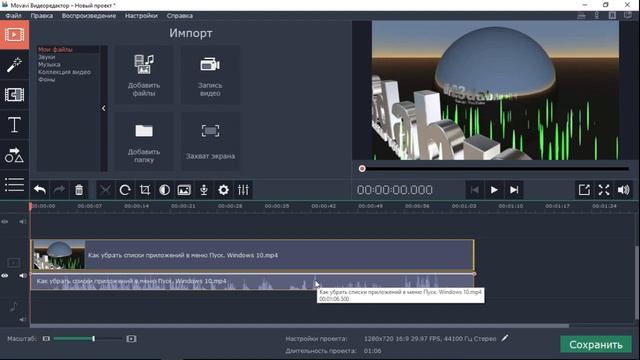Collapse the category list with left chevron

[104, 108]
